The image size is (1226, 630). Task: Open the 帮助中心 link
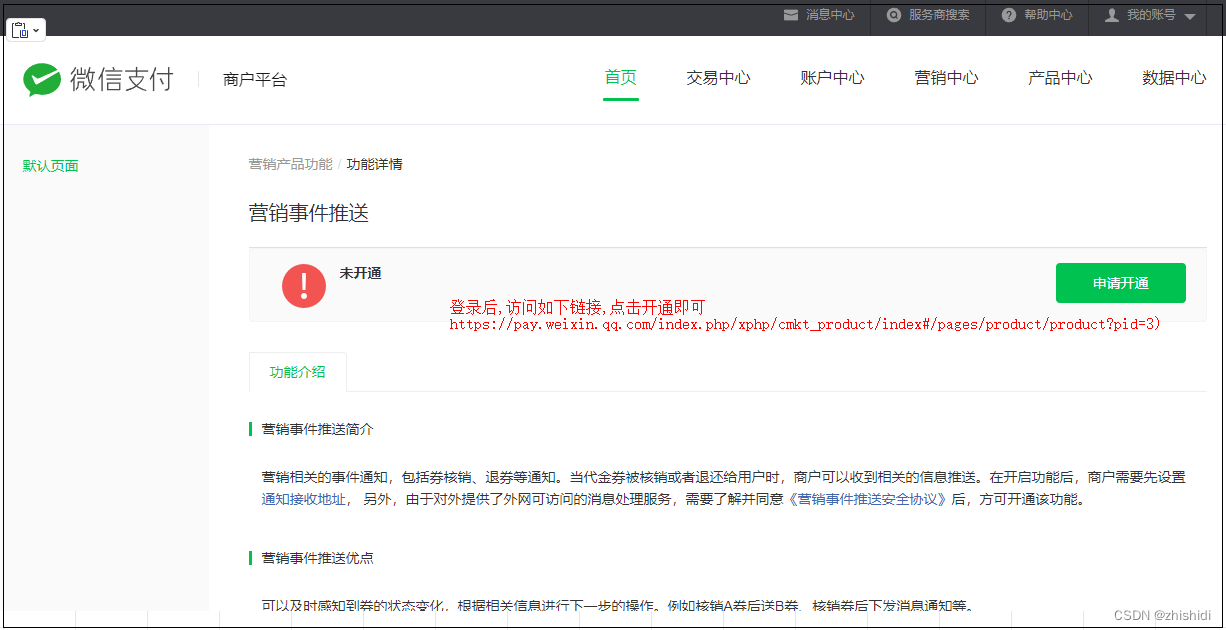[x=1048, y=15]
